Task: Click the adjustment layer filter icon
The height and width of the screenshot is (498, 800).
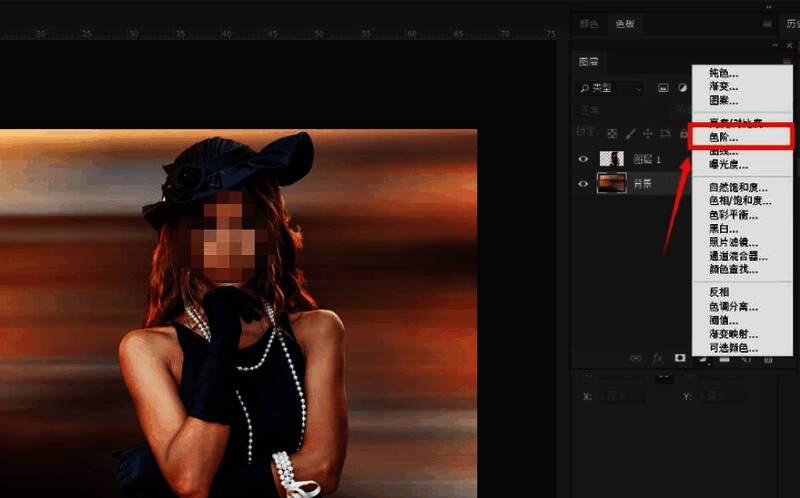Action: [x=682, y=88]
